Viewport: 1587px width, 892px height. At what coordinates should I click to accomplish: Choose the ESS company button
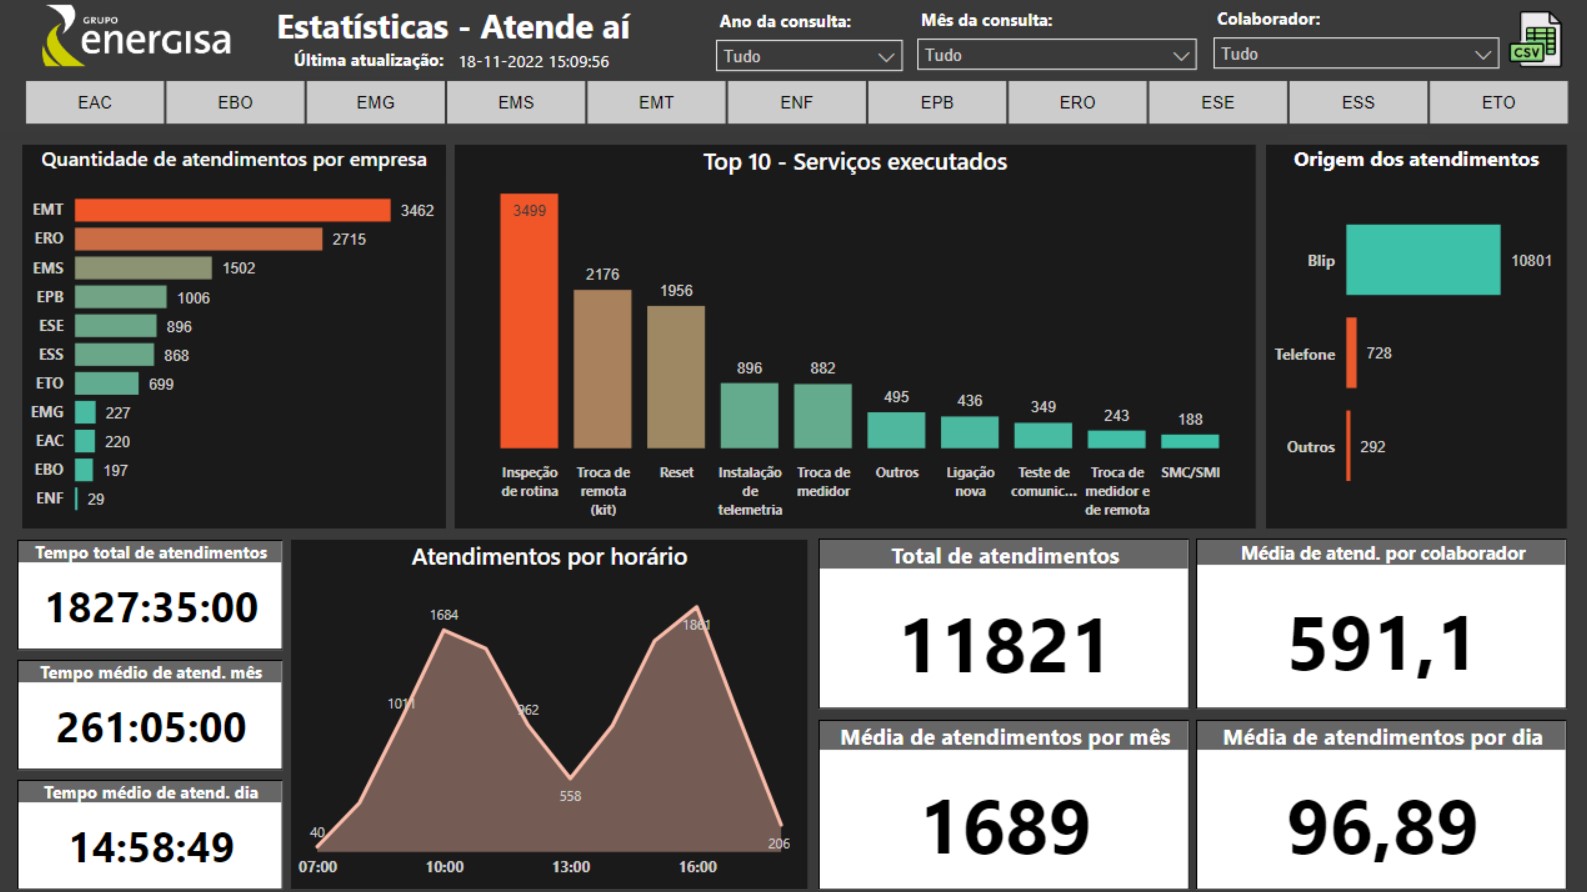click(x=1358, y=103)
